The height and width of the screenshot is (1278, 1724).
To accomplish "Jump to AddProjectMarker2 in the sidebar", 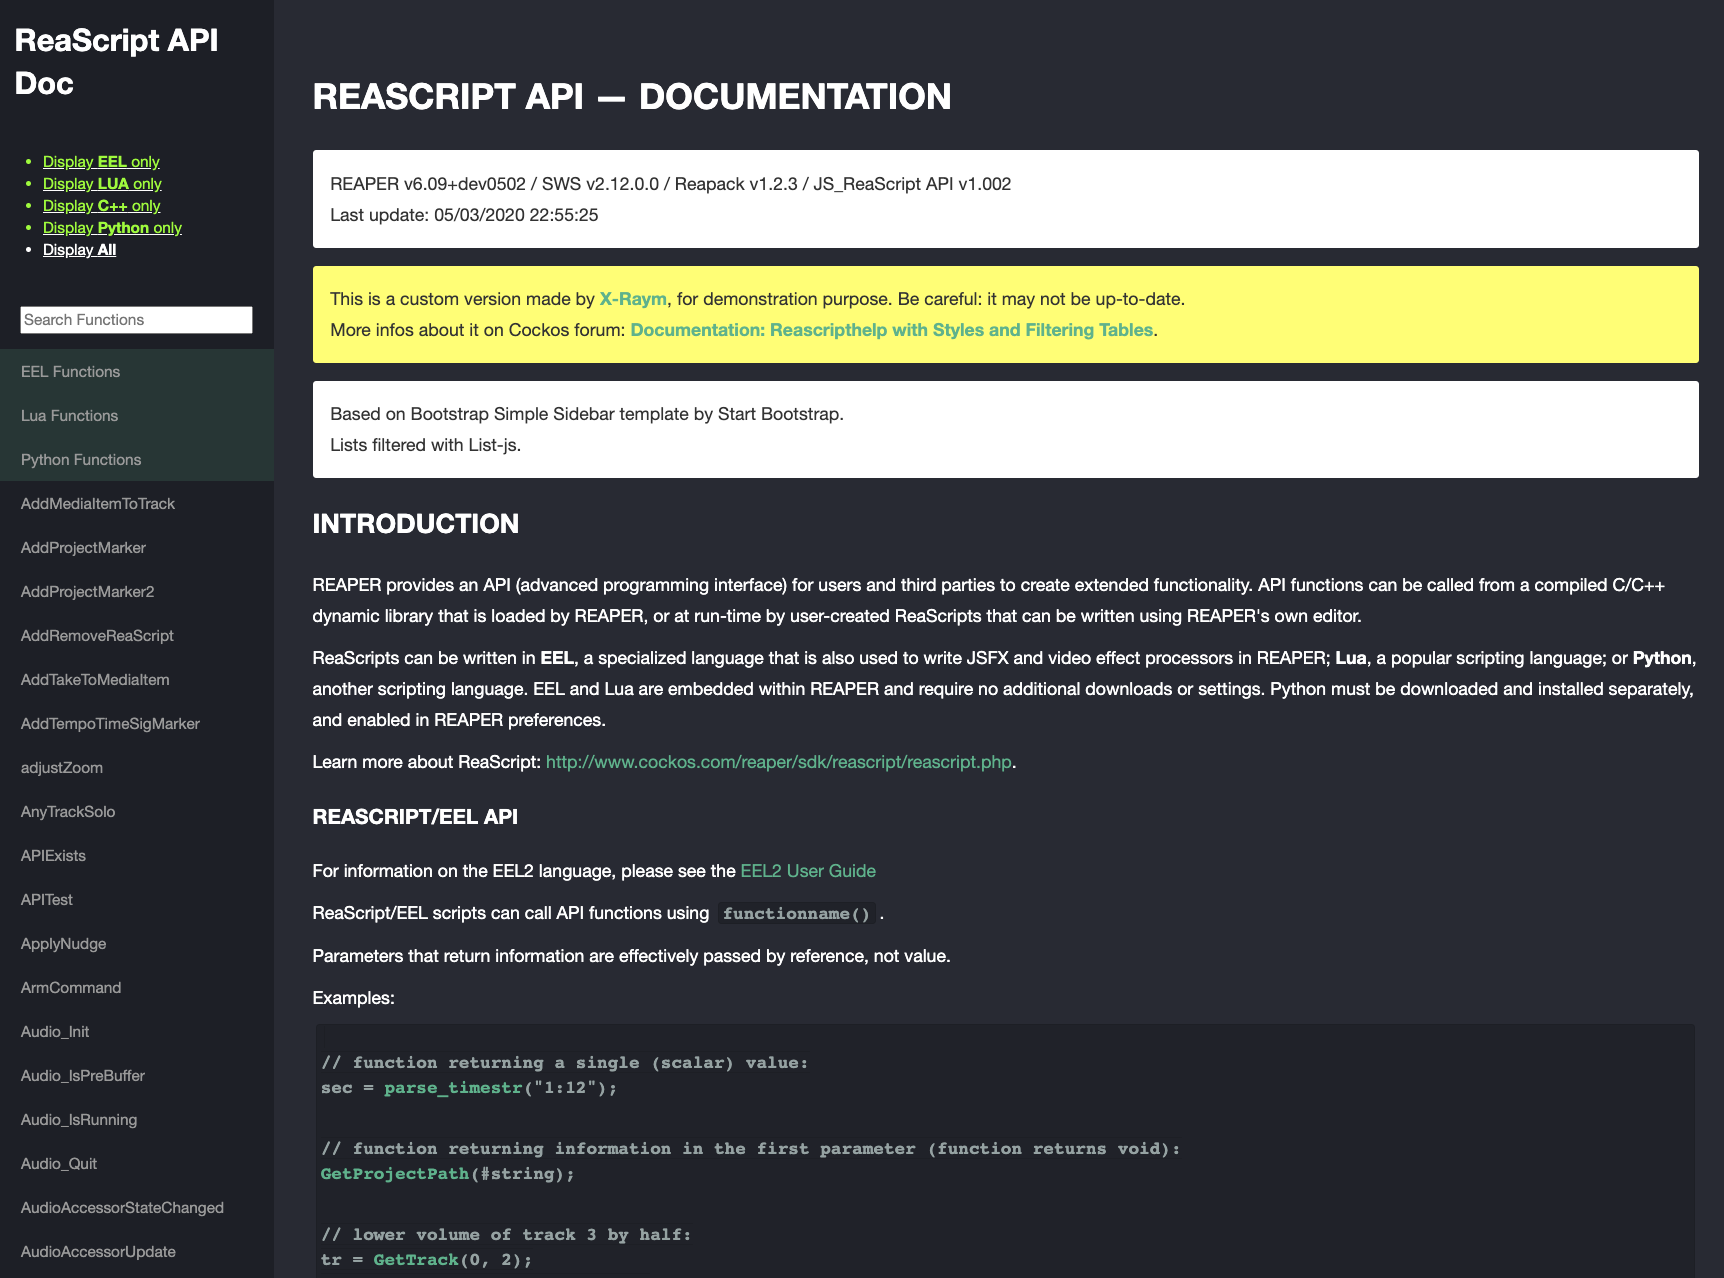I will (x=87, y=592).
